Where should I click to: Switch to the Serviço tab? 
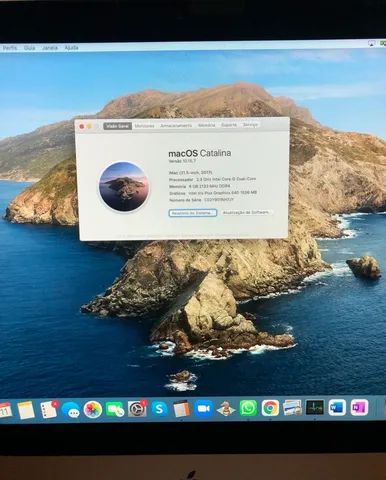250,125
